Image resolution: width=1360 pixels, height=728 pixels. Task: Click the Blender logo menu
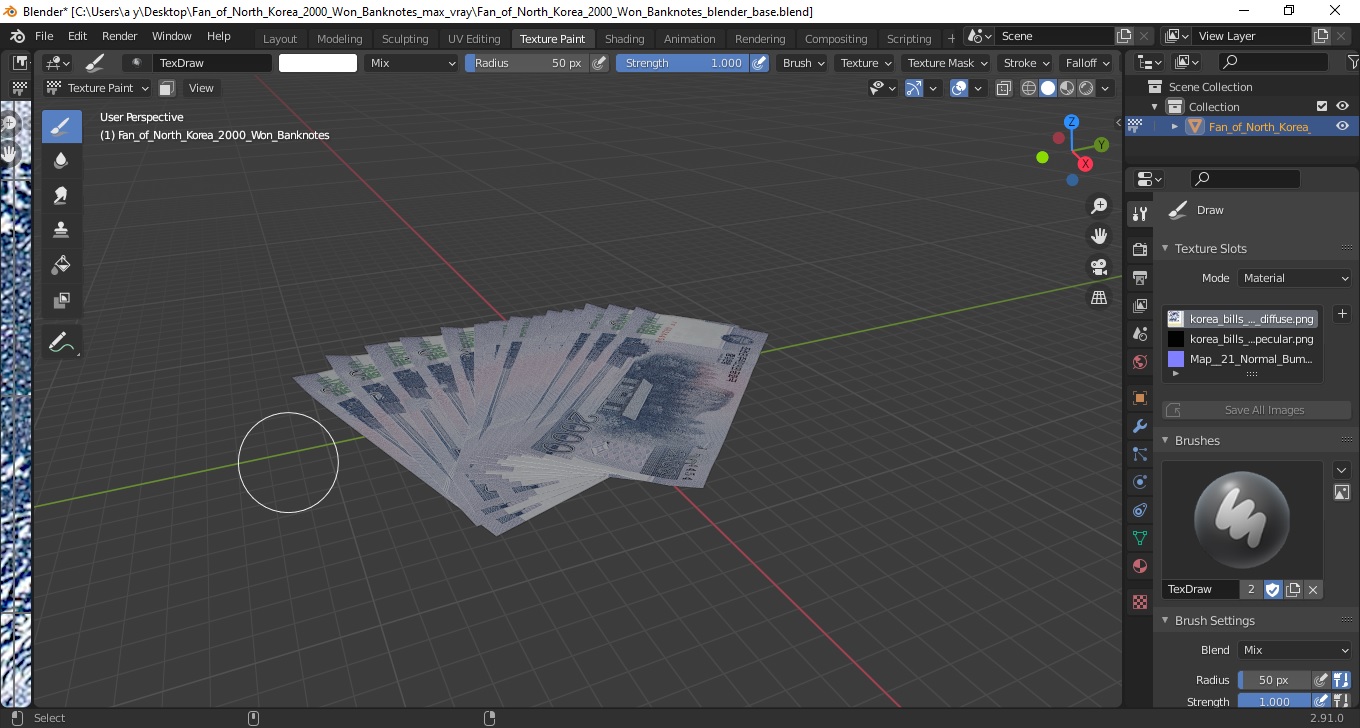(17, 36)
